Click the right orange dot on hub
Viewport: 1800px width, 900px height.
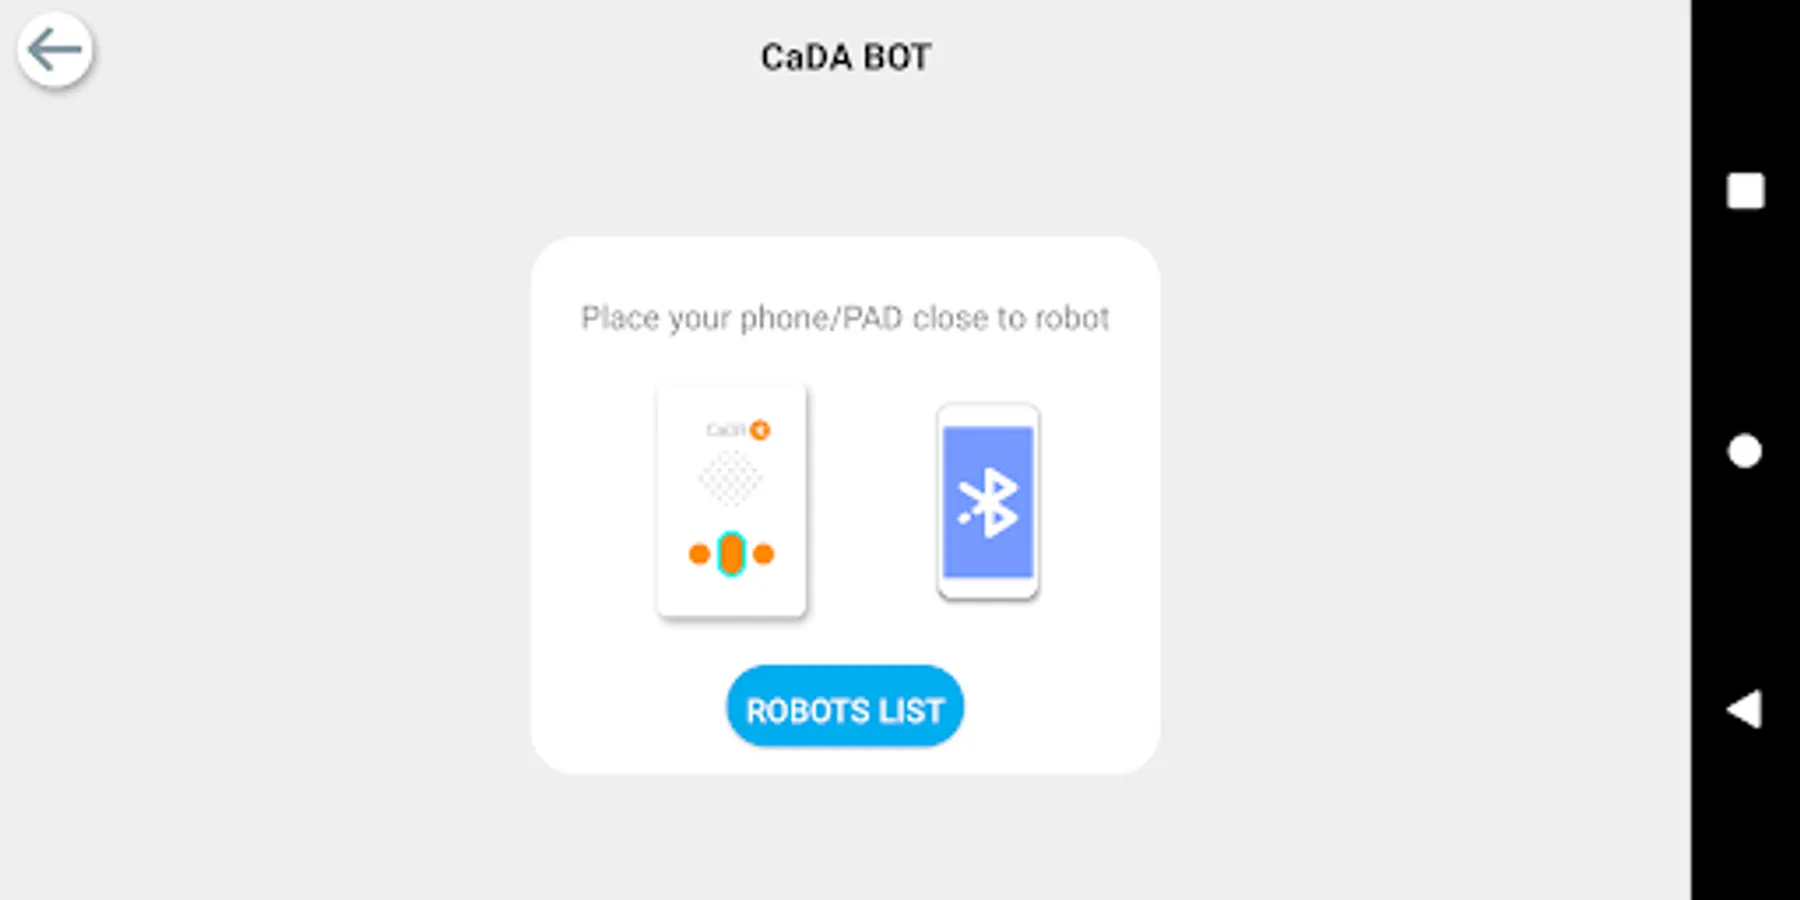point(764,554)
